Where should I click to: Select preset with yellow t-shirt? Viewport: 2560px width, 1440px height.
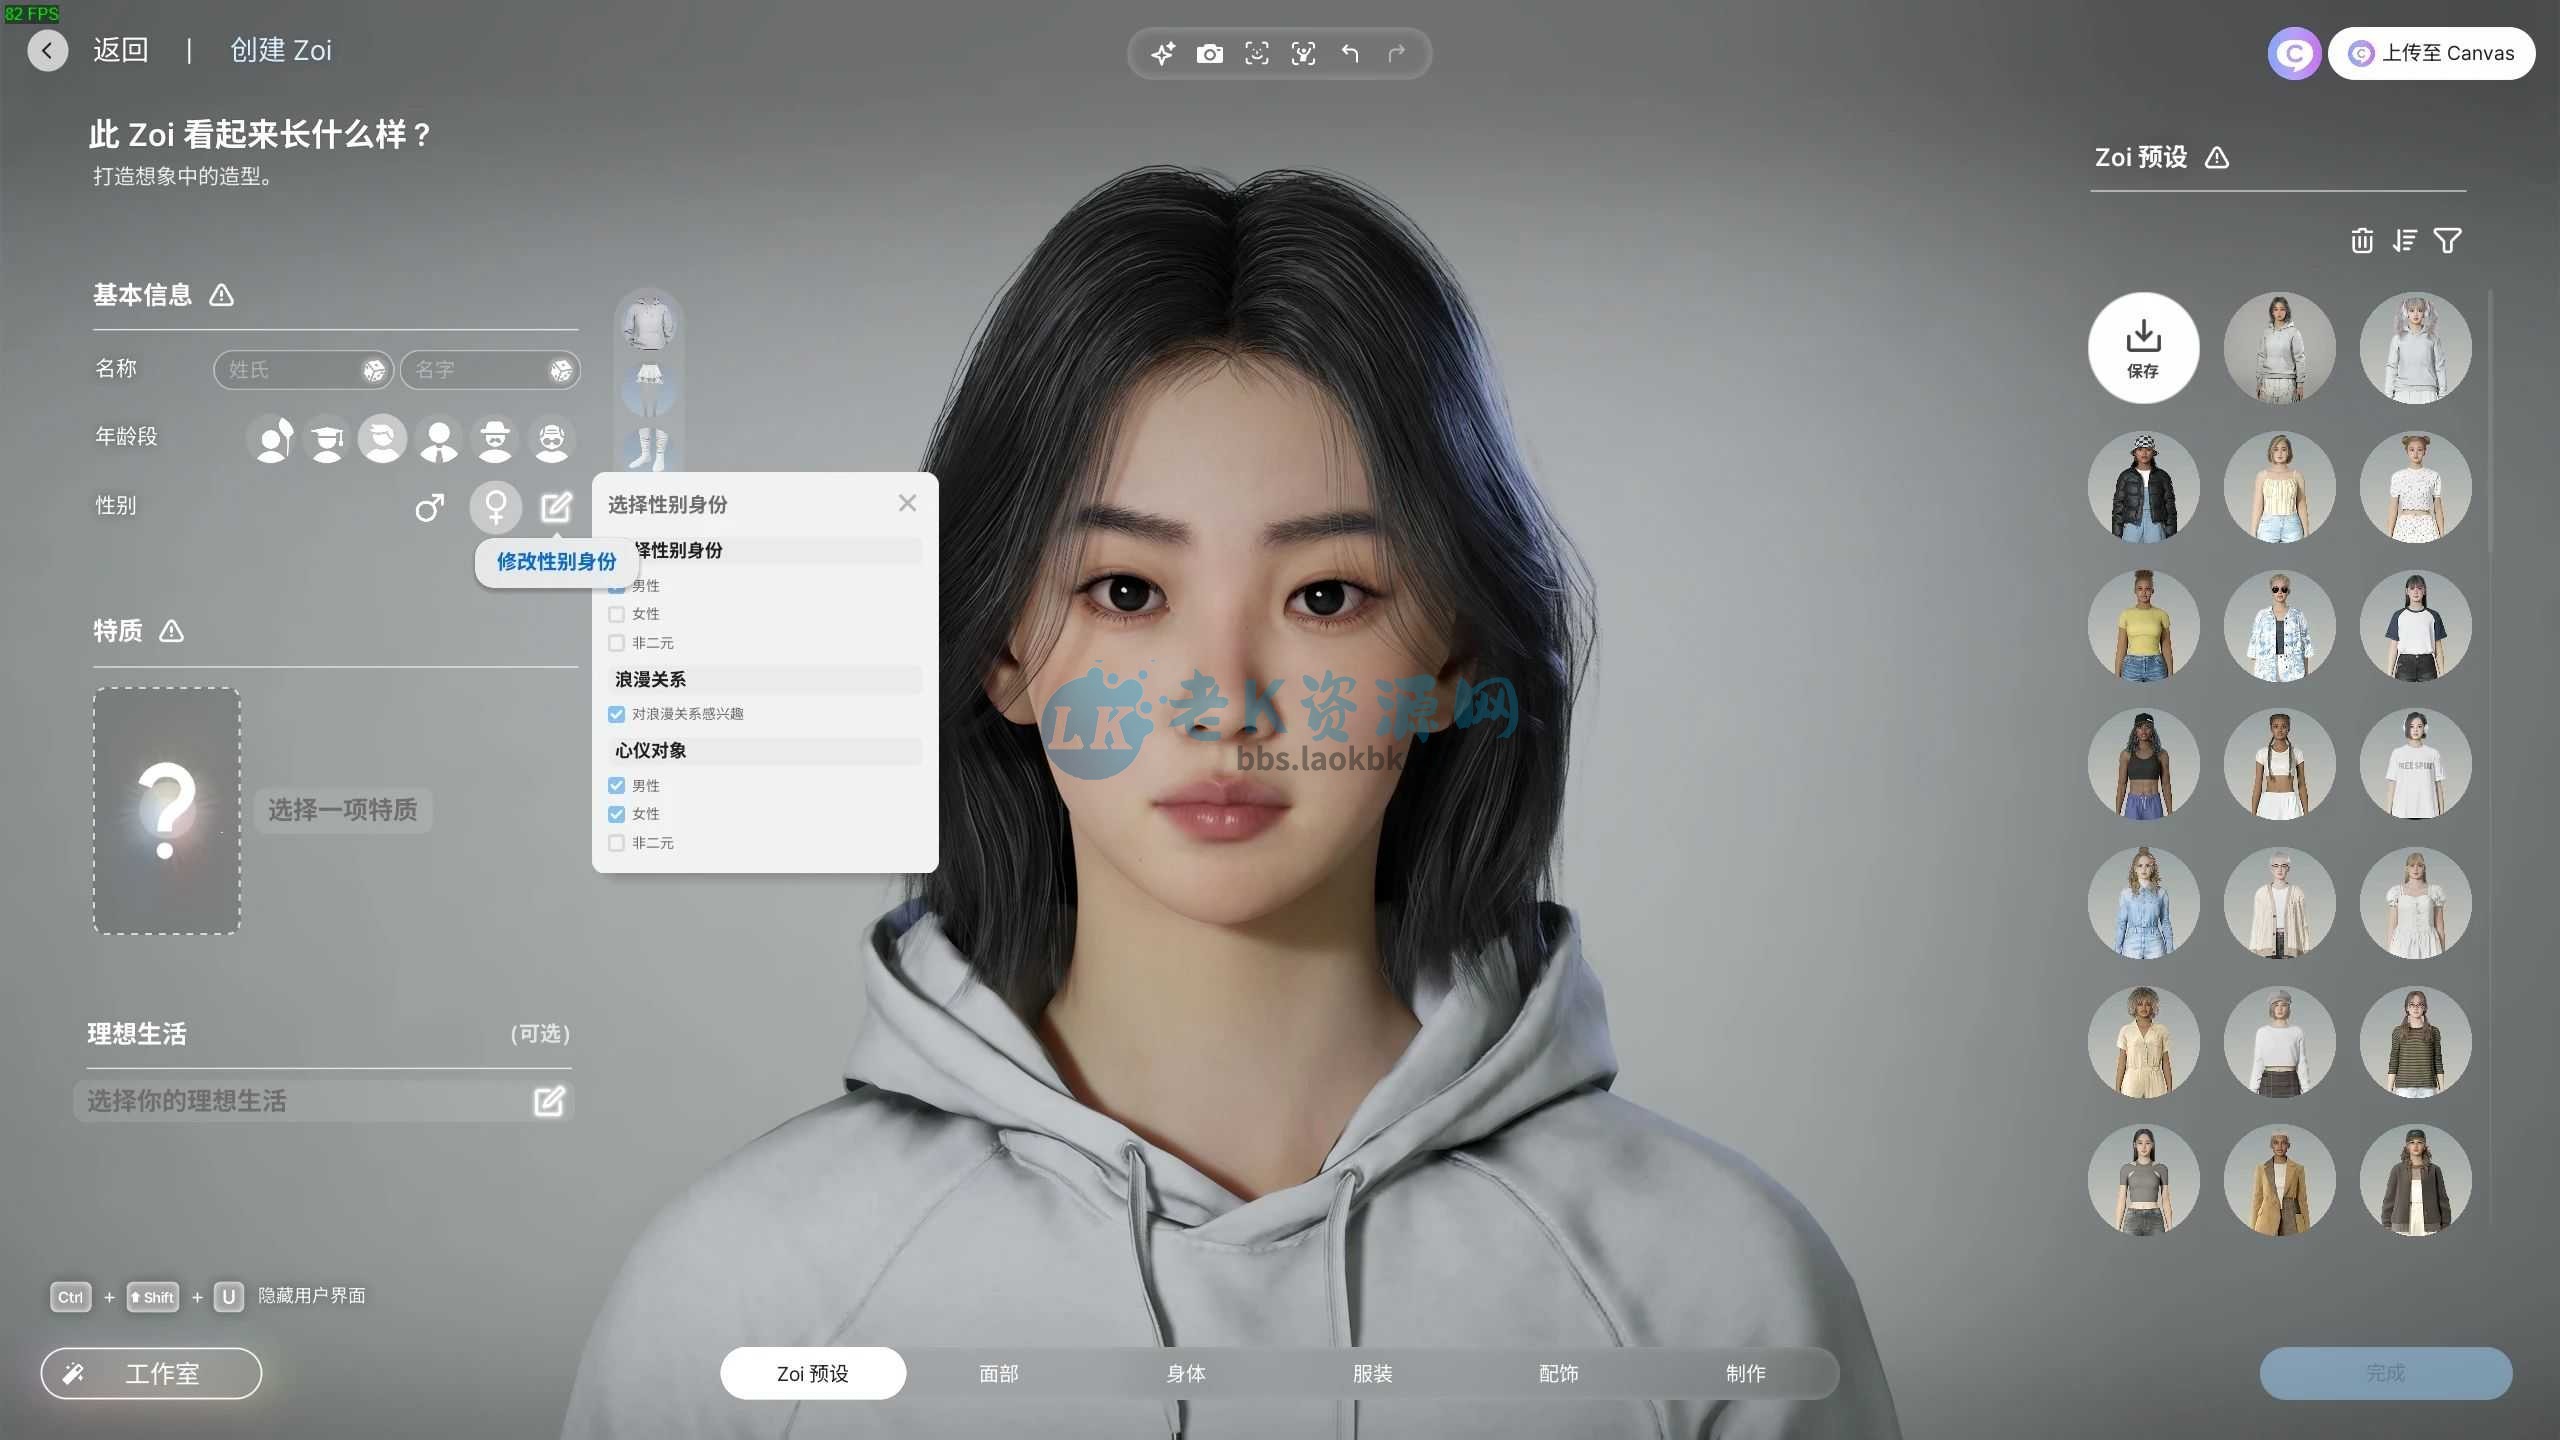coord(2143,626)
